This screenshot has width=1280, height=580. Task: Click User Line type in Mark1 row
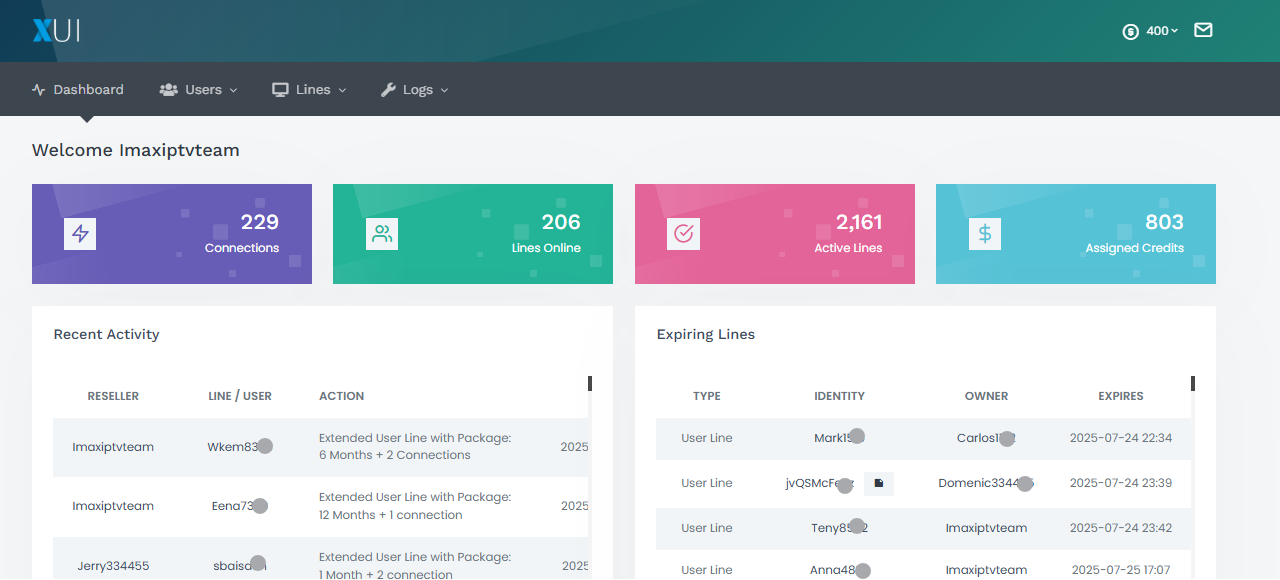[707, 438]
